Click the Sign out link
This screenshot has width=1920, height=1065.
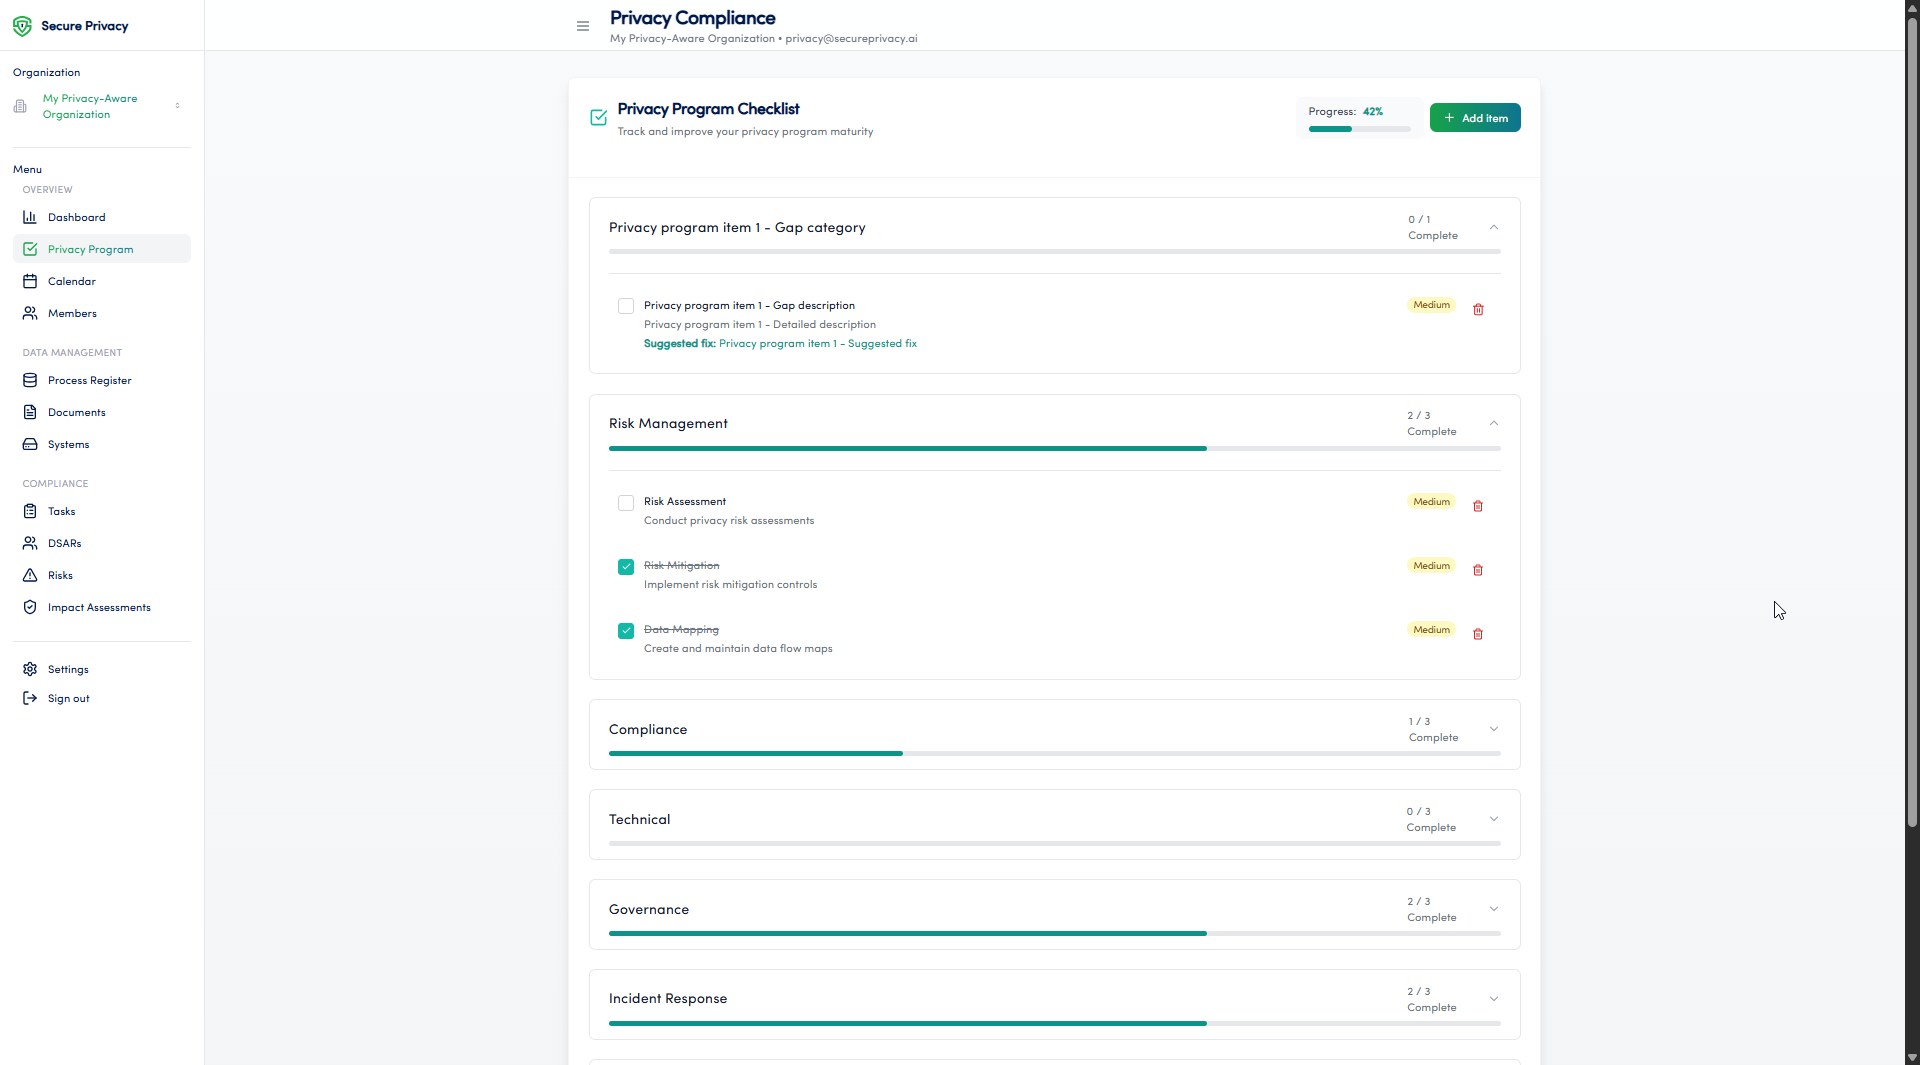(66, 698)
